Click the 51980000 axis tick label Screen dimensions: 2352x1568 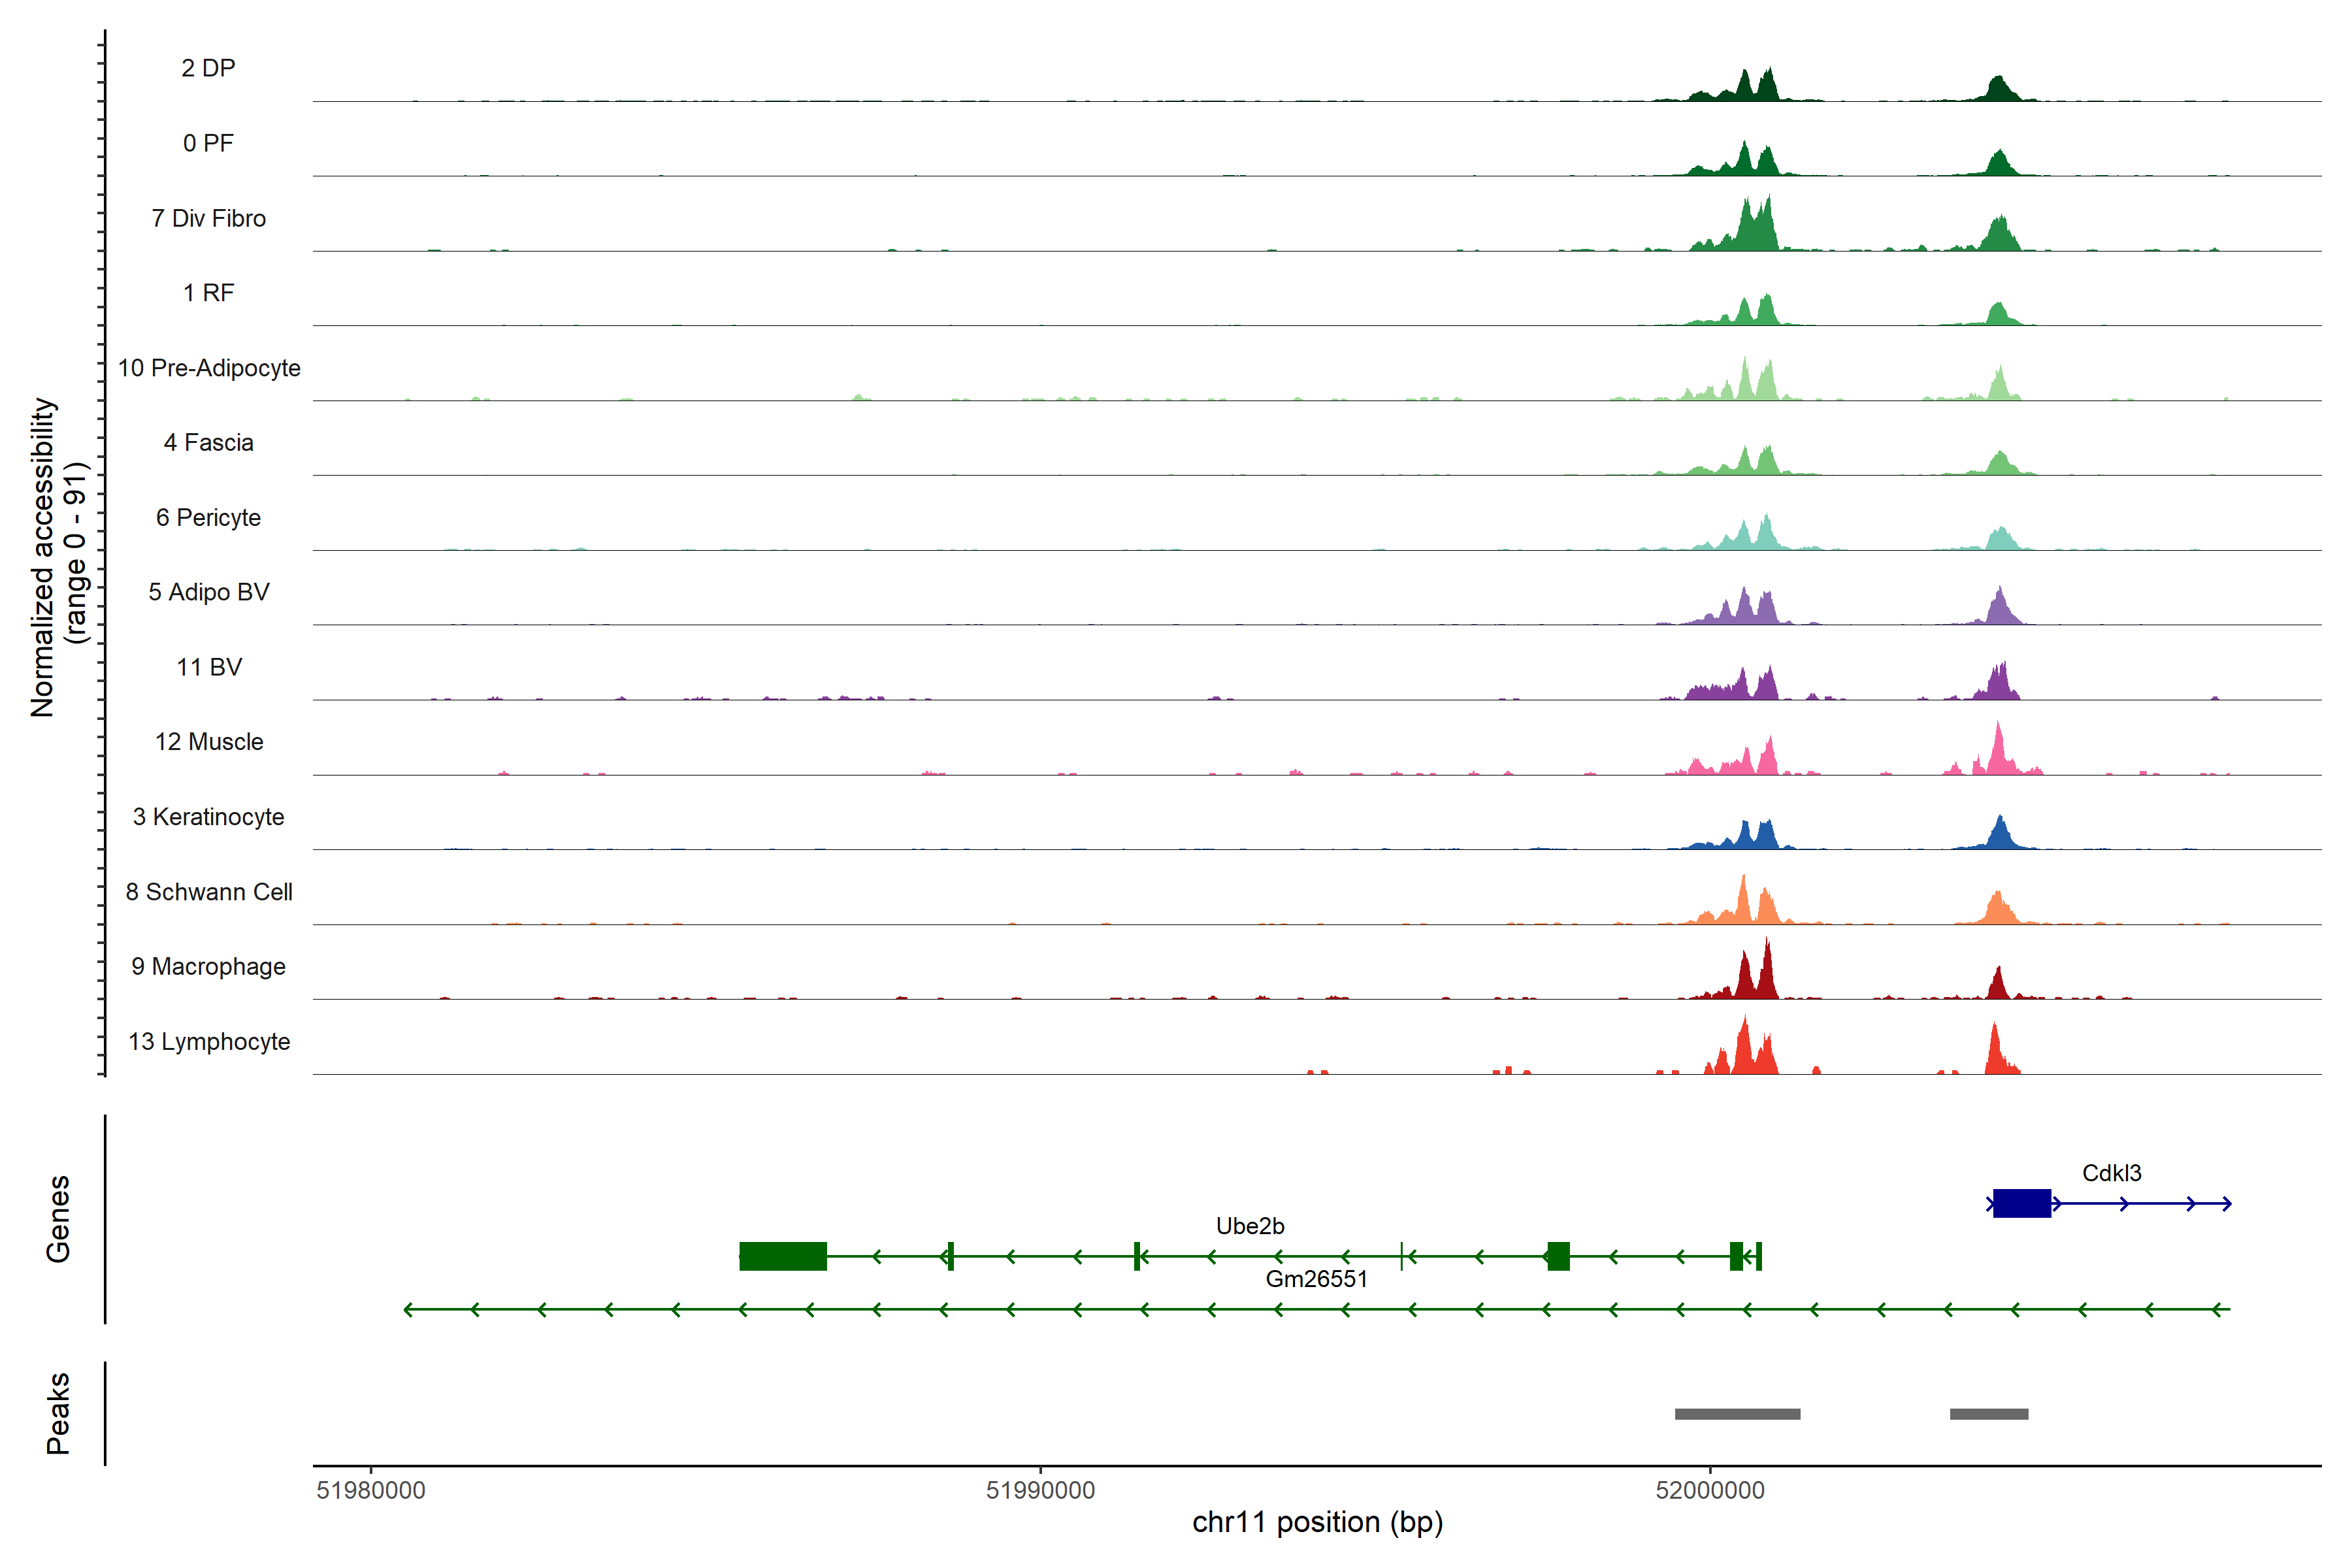pyautogui.click(x=371, y=1490)
